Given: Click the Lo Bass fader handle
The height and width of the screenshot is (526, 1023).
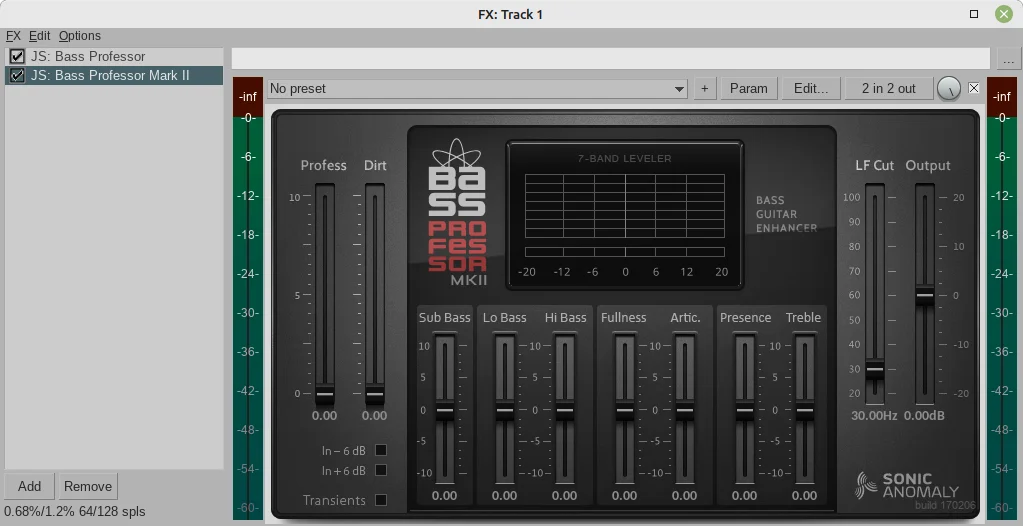Looking at the screenshot, I should click(x=504, y=410).
